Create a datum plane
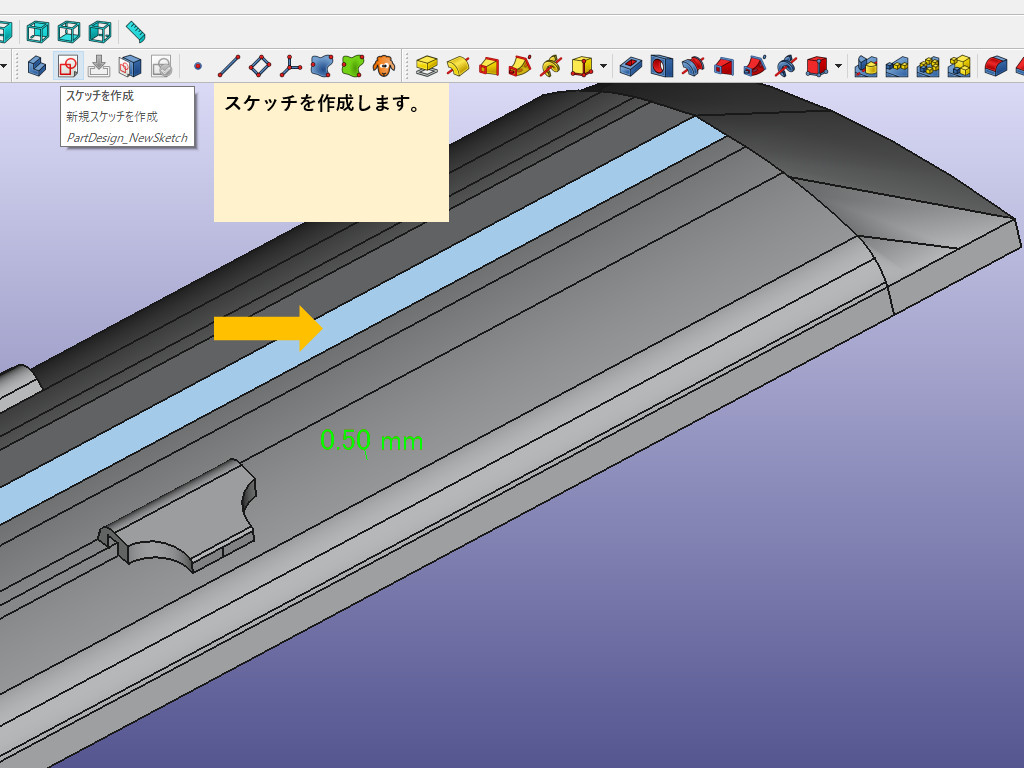1024x768 pixels. (259, 67)
